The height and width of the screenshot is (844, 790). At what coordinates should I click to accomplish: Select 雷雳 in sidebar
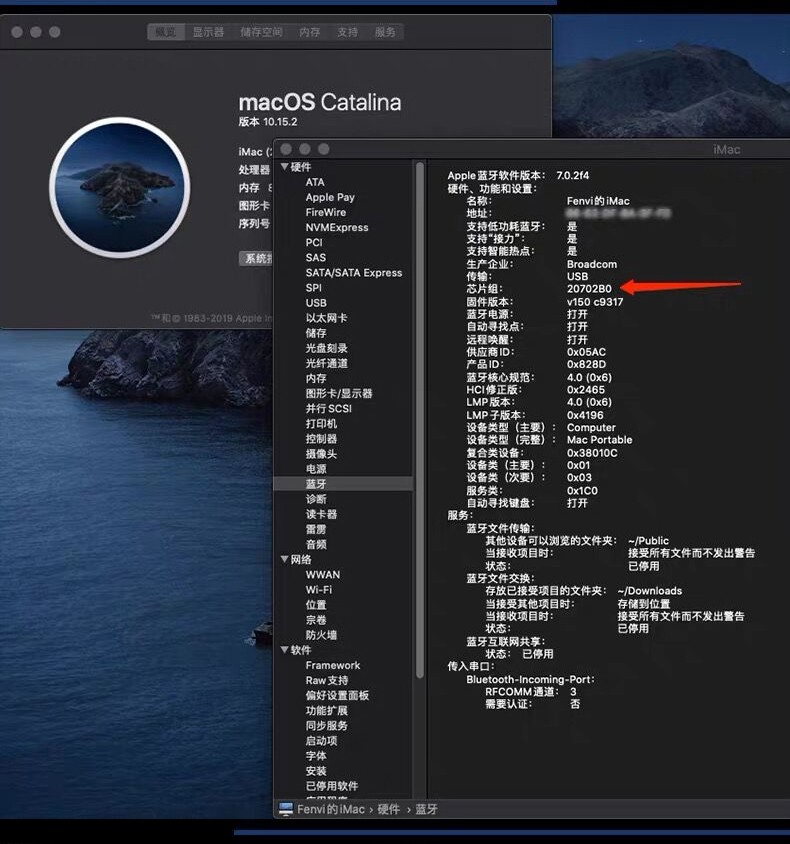click(x=316, y=529)
